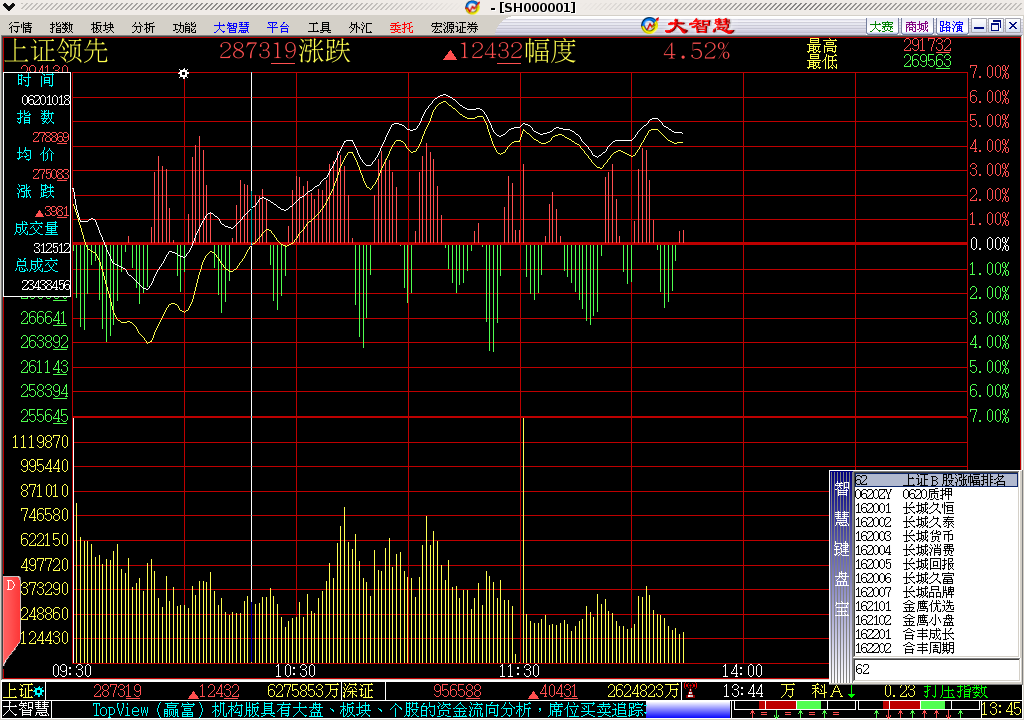Click the 10:30 time axis label
1024x720 pixels.
[x=295, y=671]
